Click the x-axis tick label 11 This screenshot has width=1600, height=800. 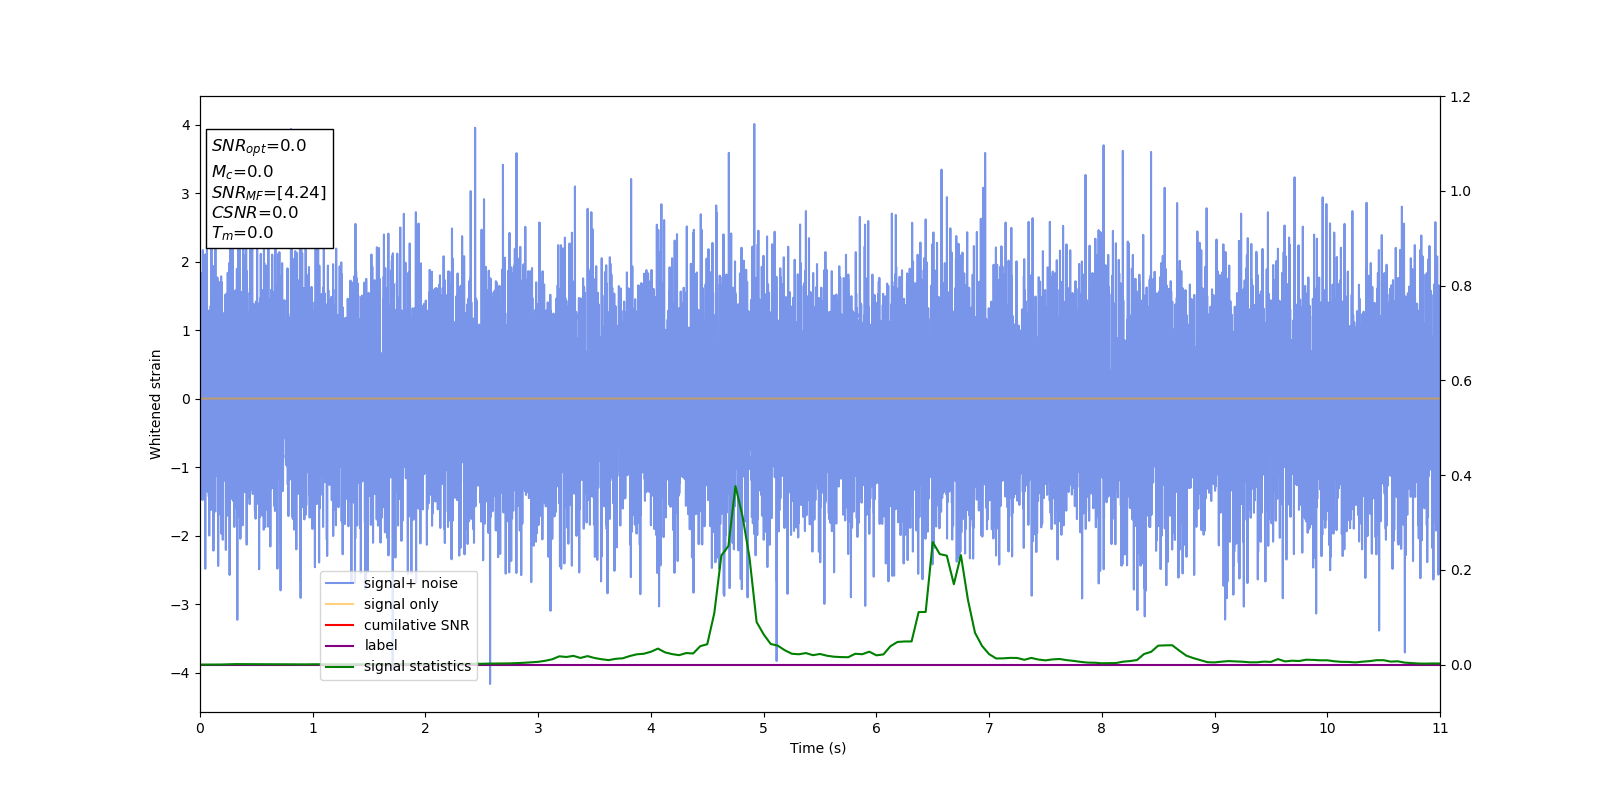(x=1440, y=728)
